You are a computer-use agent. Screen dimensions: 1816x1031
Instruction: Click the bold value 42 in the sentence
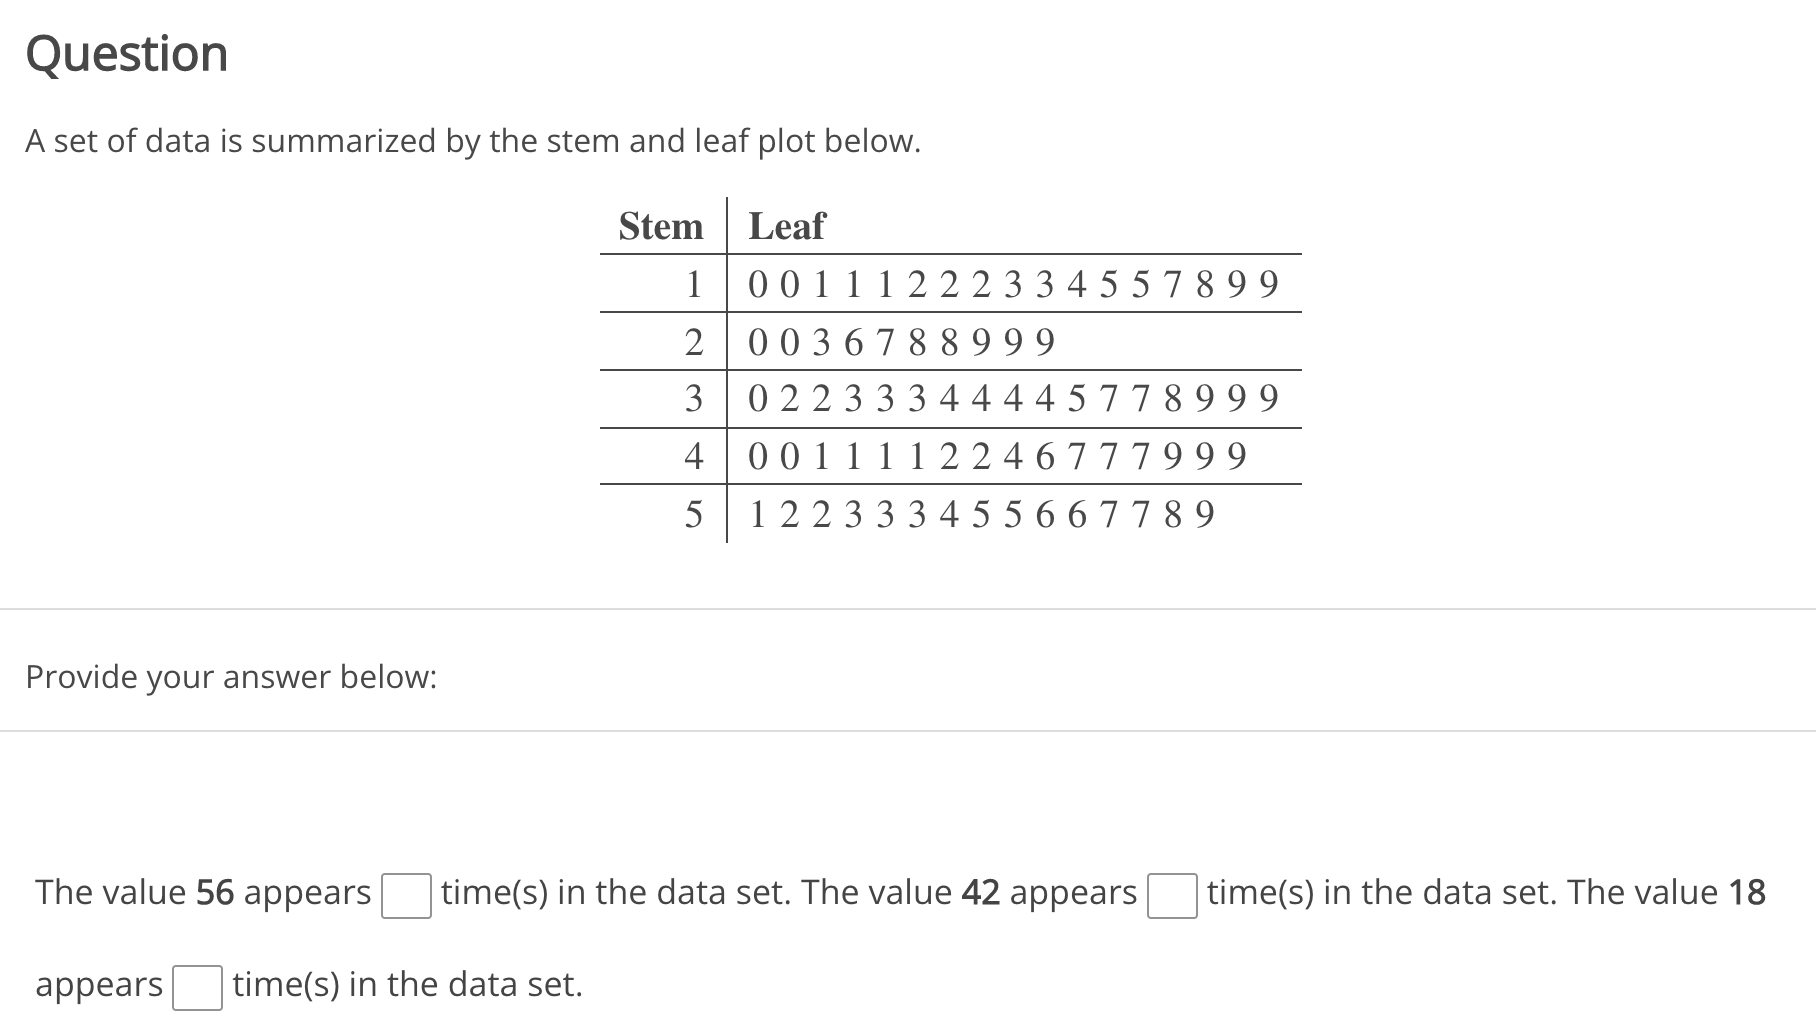pyautogui.click(x=981, y=892)
